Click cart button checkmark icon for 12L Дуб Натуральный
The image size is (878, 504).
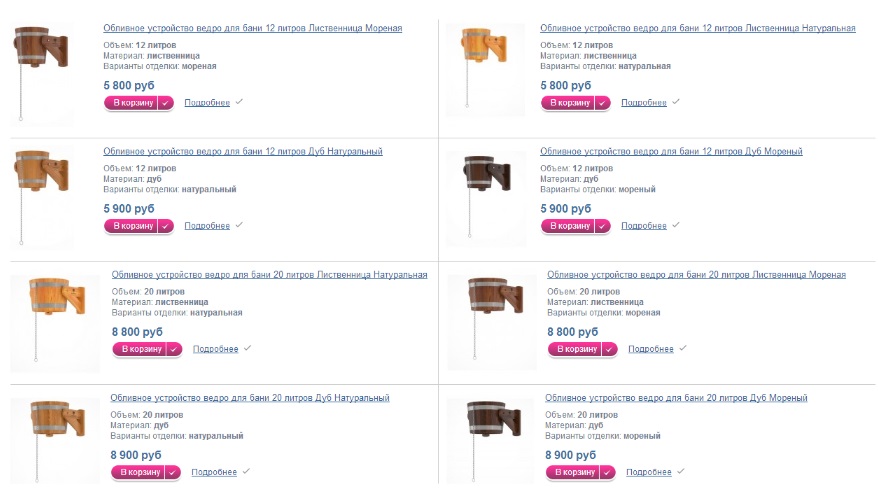coord(165,225)
